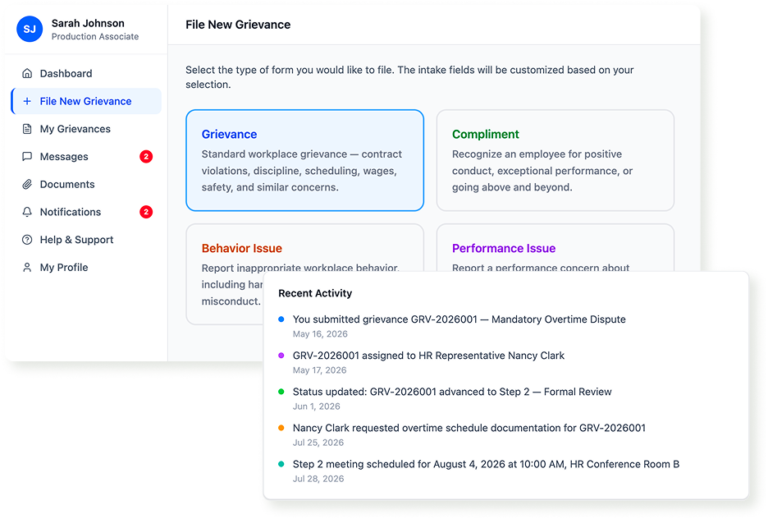Select File New Grievance in sidebar

point(86,101)
